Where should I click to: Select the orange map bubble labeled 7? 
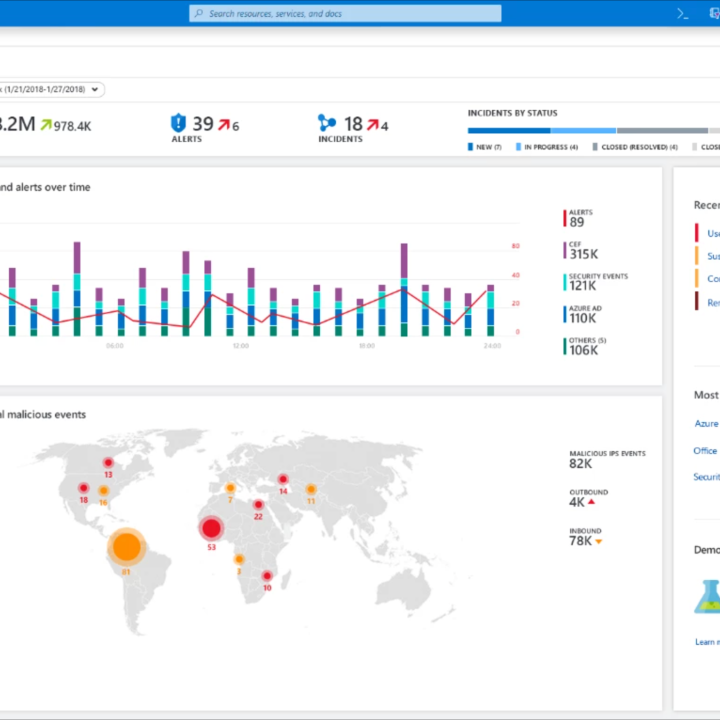[x=231, y=488]
